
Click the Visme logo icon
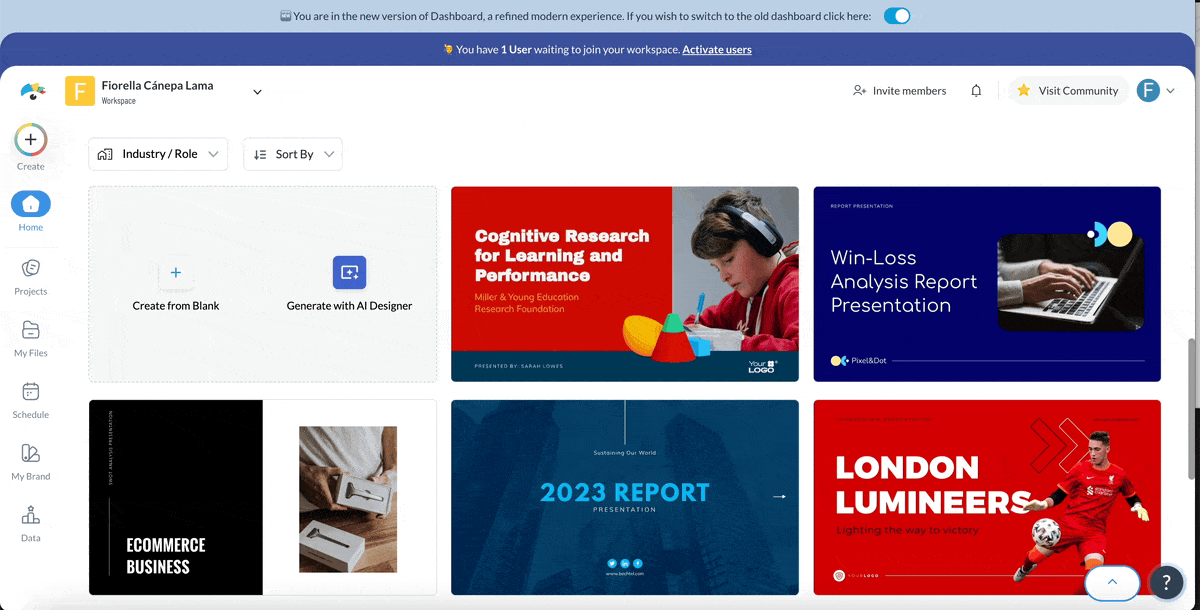pos(32,92)
